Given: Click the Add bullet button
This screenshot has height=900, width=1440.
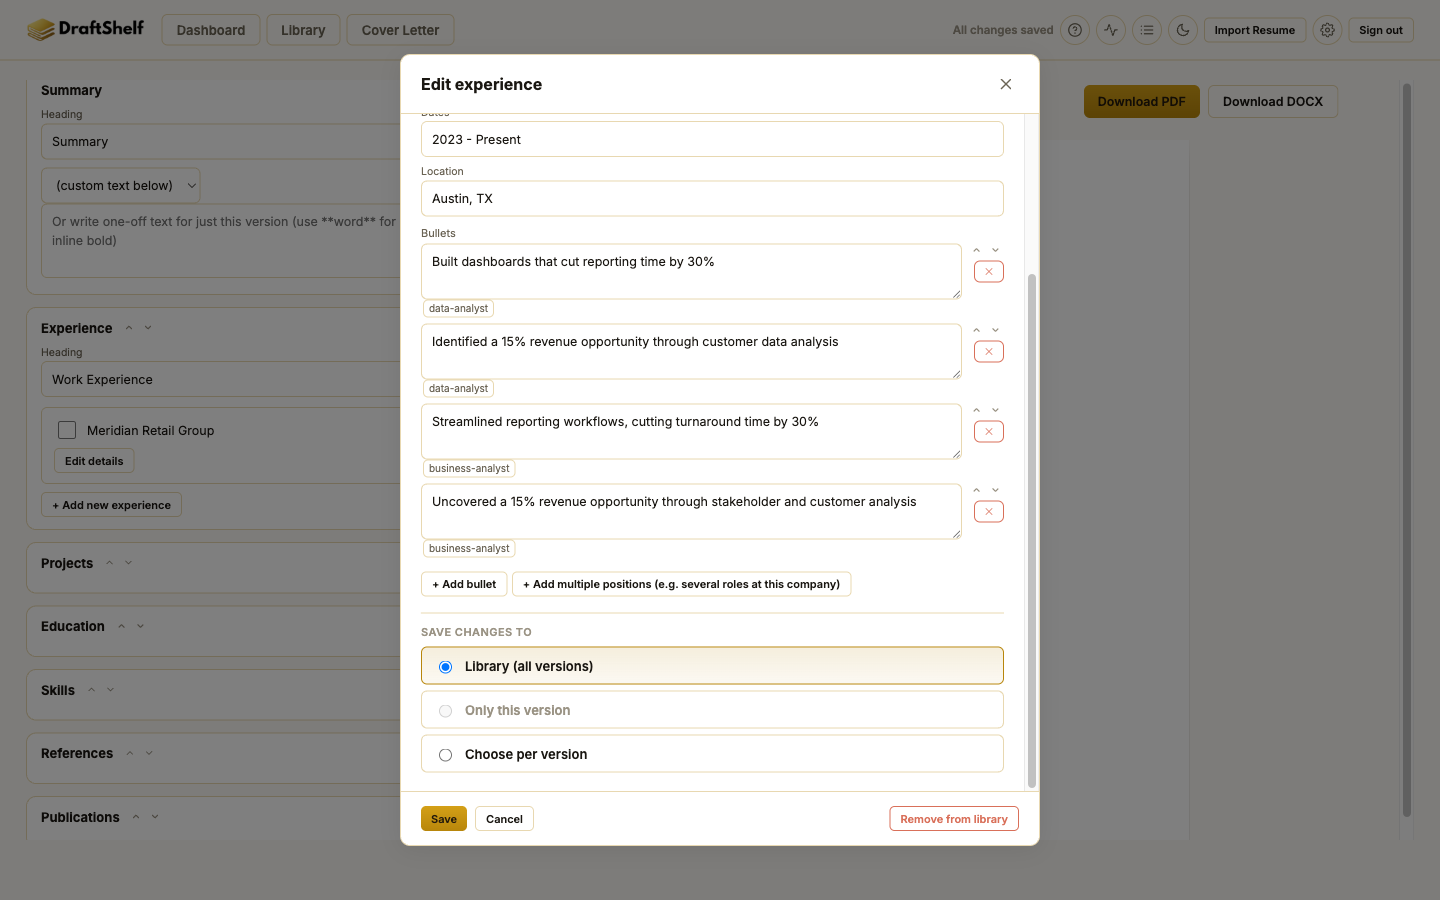Looking at the screenshot, I should tap(464, 584).
